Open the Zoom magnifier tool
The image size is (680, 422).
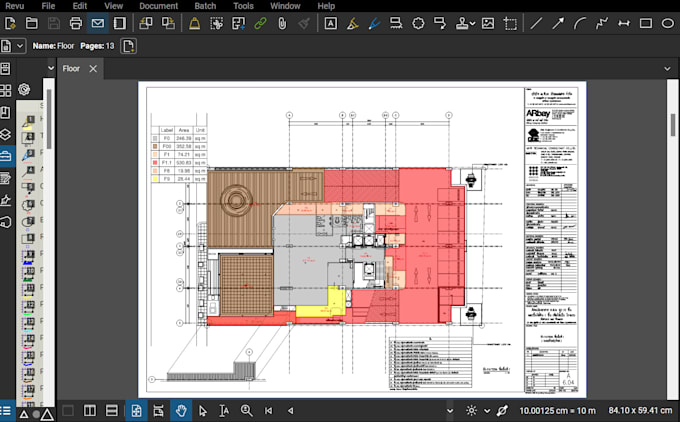(x=246, y=410)
